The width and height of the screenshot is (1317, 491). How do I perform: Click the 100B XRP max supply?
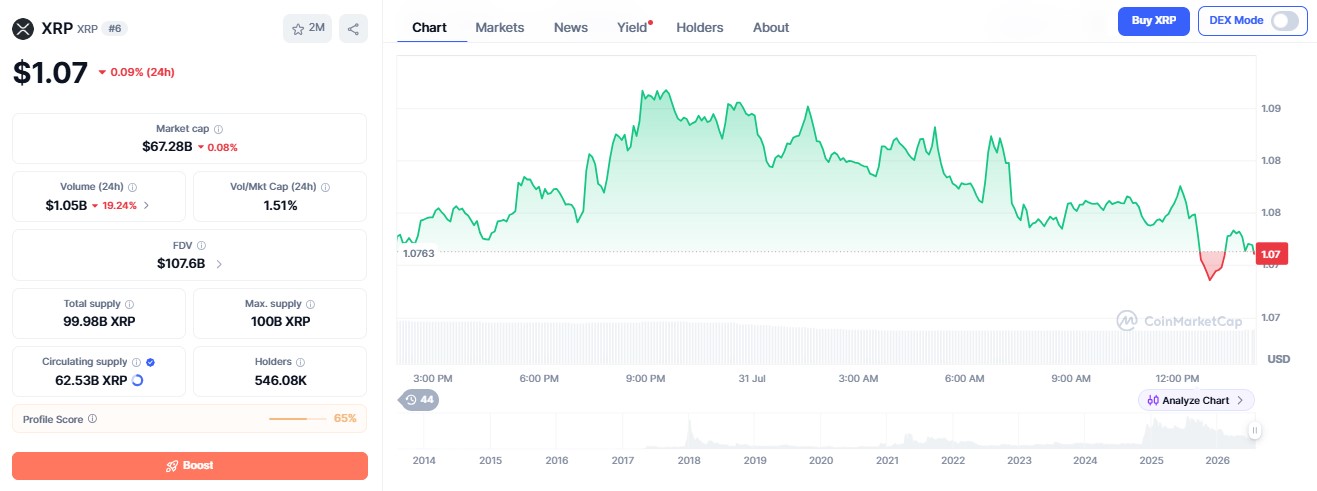pos(280,322)
